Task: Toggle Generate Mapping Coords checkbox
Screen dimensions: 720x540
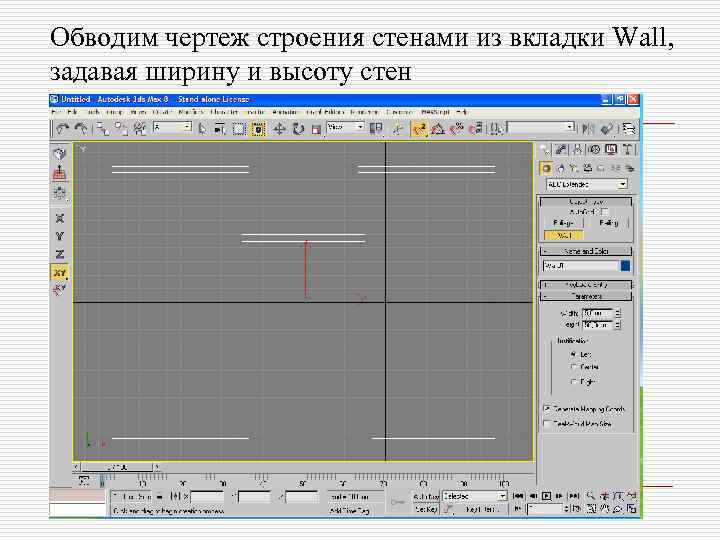Action: 547,409
